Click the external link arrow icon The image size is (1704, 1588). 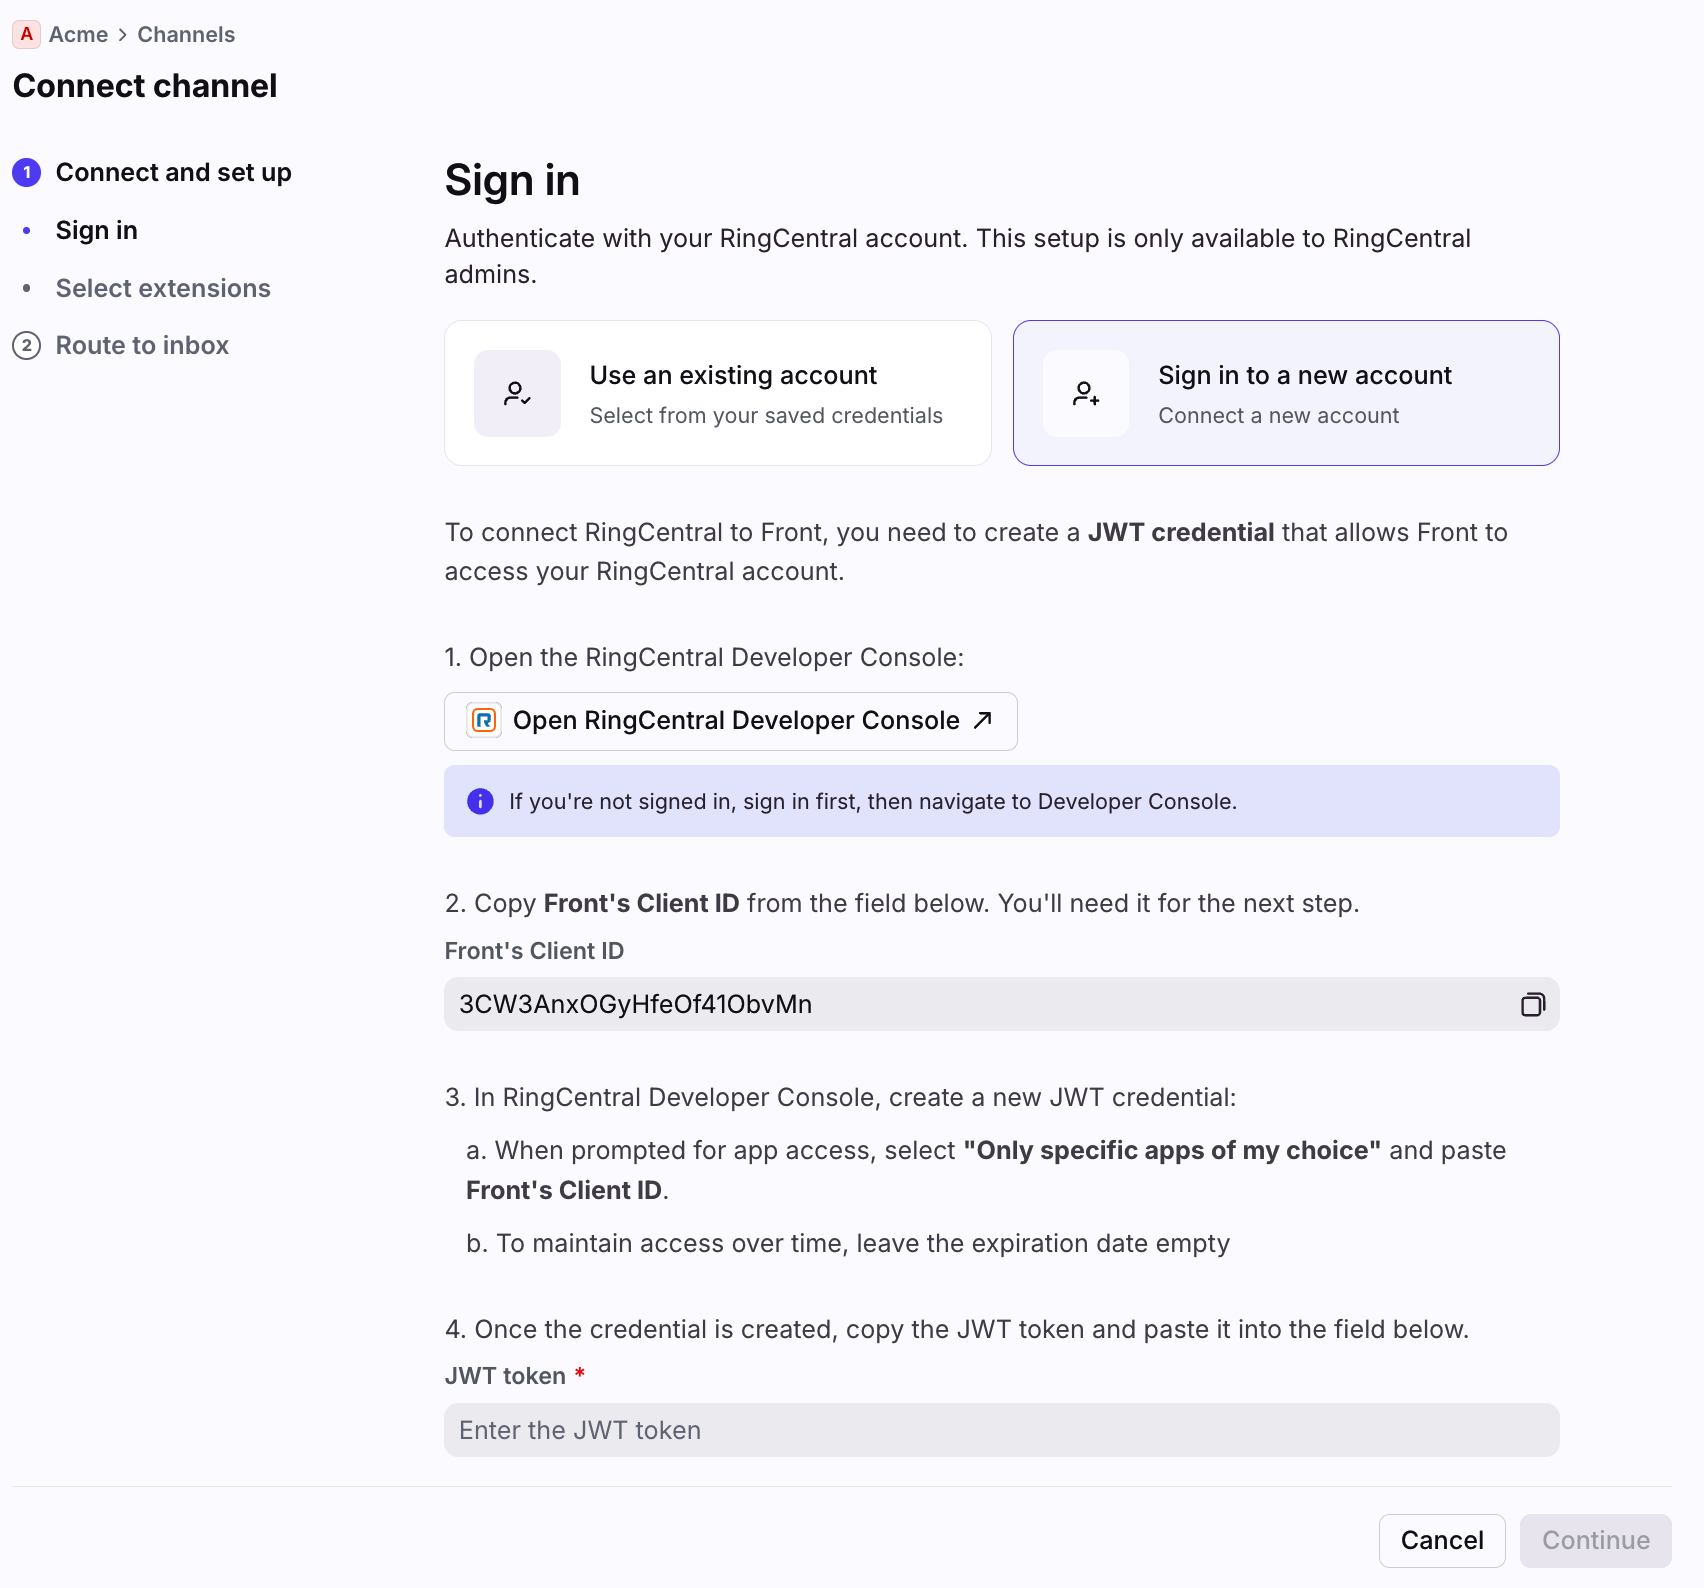pos(983,720)
